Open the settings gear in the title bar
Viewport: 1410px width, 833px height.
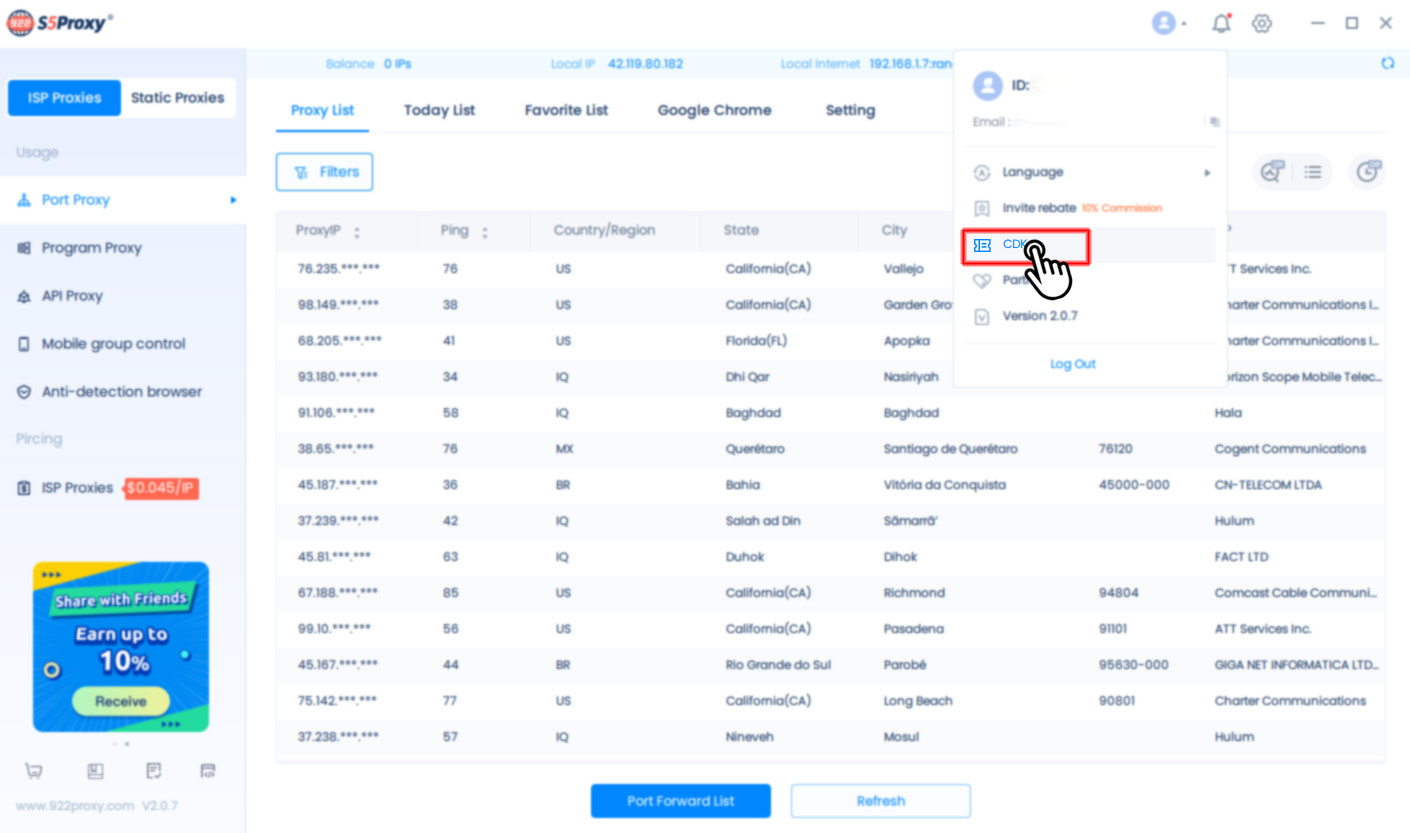pos(1262,22)
